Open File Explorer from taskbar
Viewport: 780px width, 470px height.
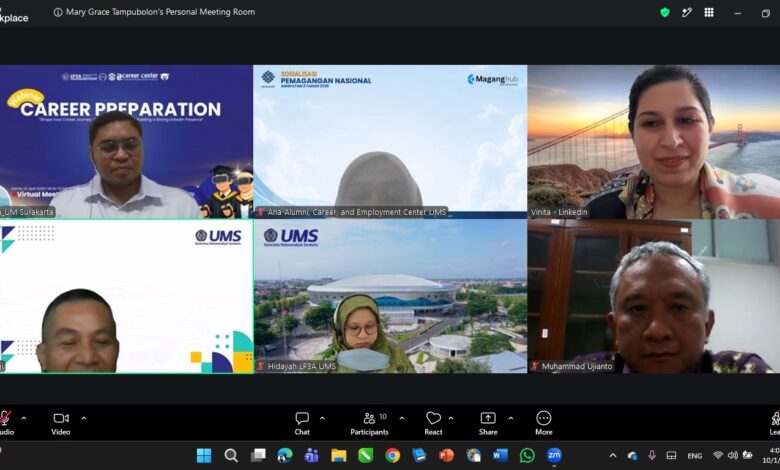click(x=339, y=455)
